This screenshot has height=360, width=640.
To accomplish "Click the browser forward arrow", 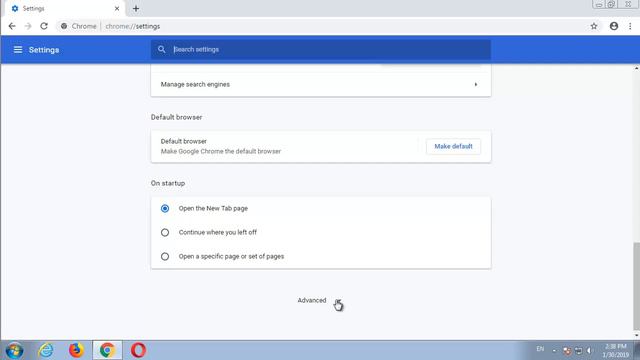I will click(x=28, y=26).
